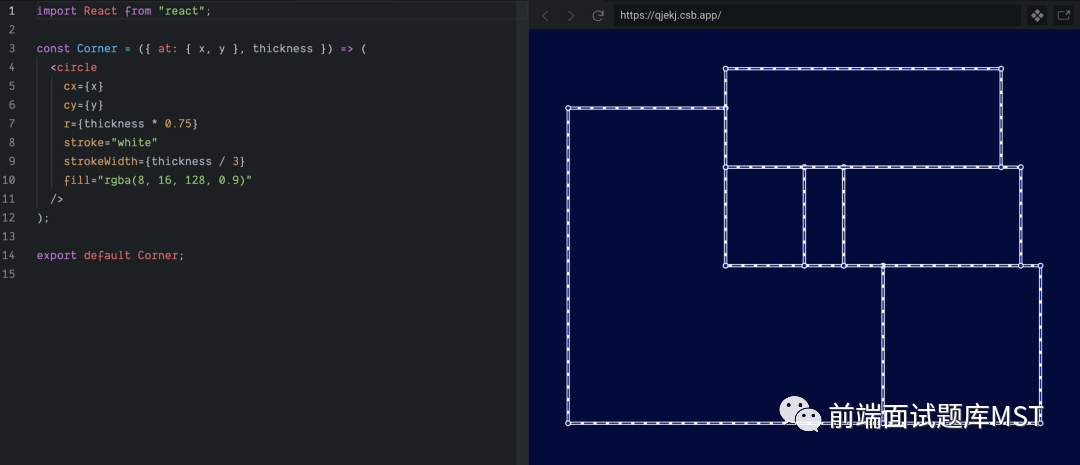The width and height of the screenshot is (1080, 465).
Task: Click the '<circle' tag text
Action: point(74,68)
